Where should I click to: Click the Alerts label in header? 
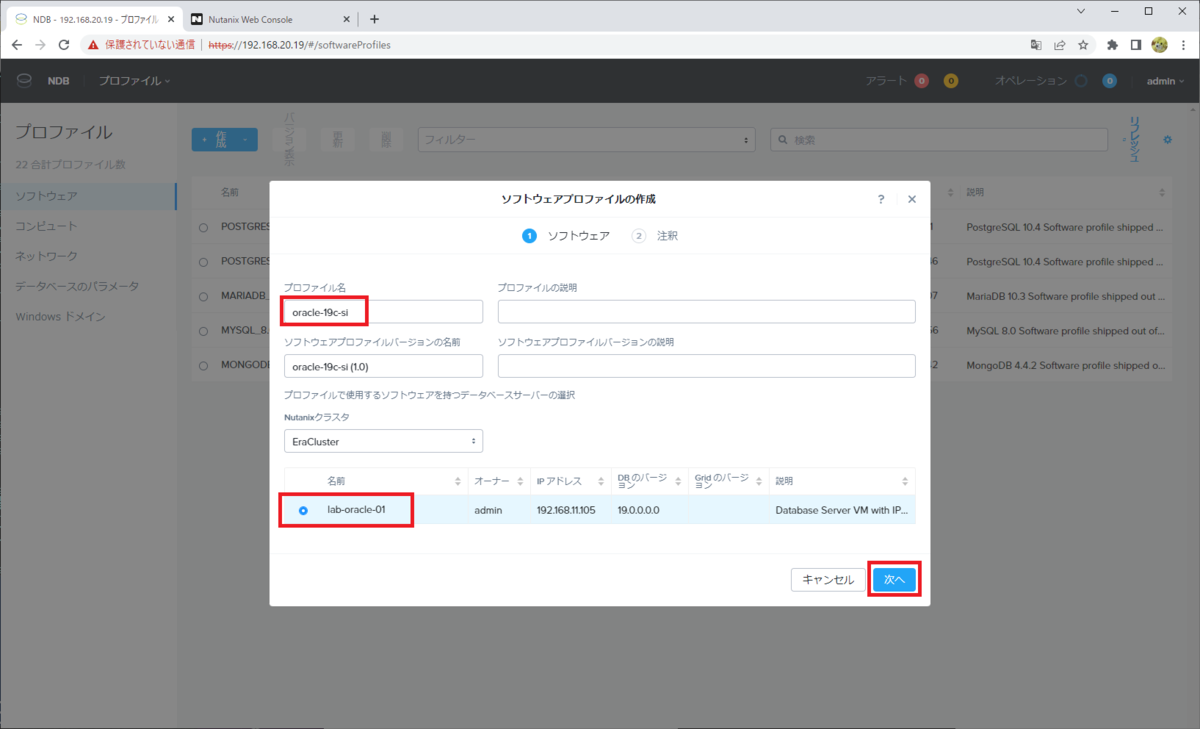pos(886,81)
